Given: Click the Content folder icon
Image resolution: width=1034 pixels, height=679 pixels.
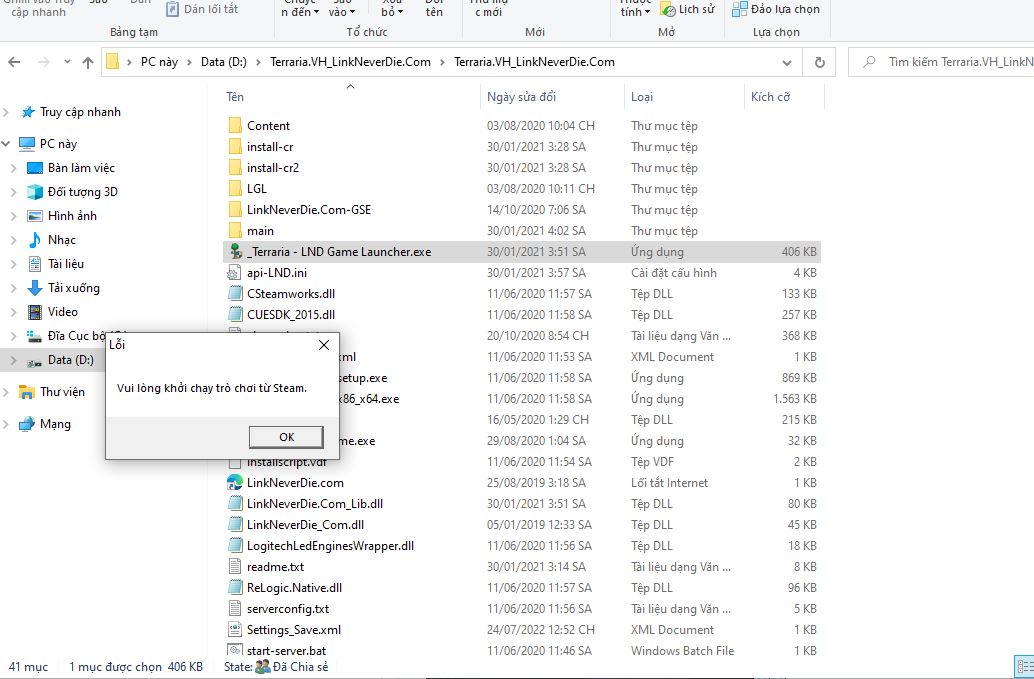Looking at the screenshot, I should point(235,126).
